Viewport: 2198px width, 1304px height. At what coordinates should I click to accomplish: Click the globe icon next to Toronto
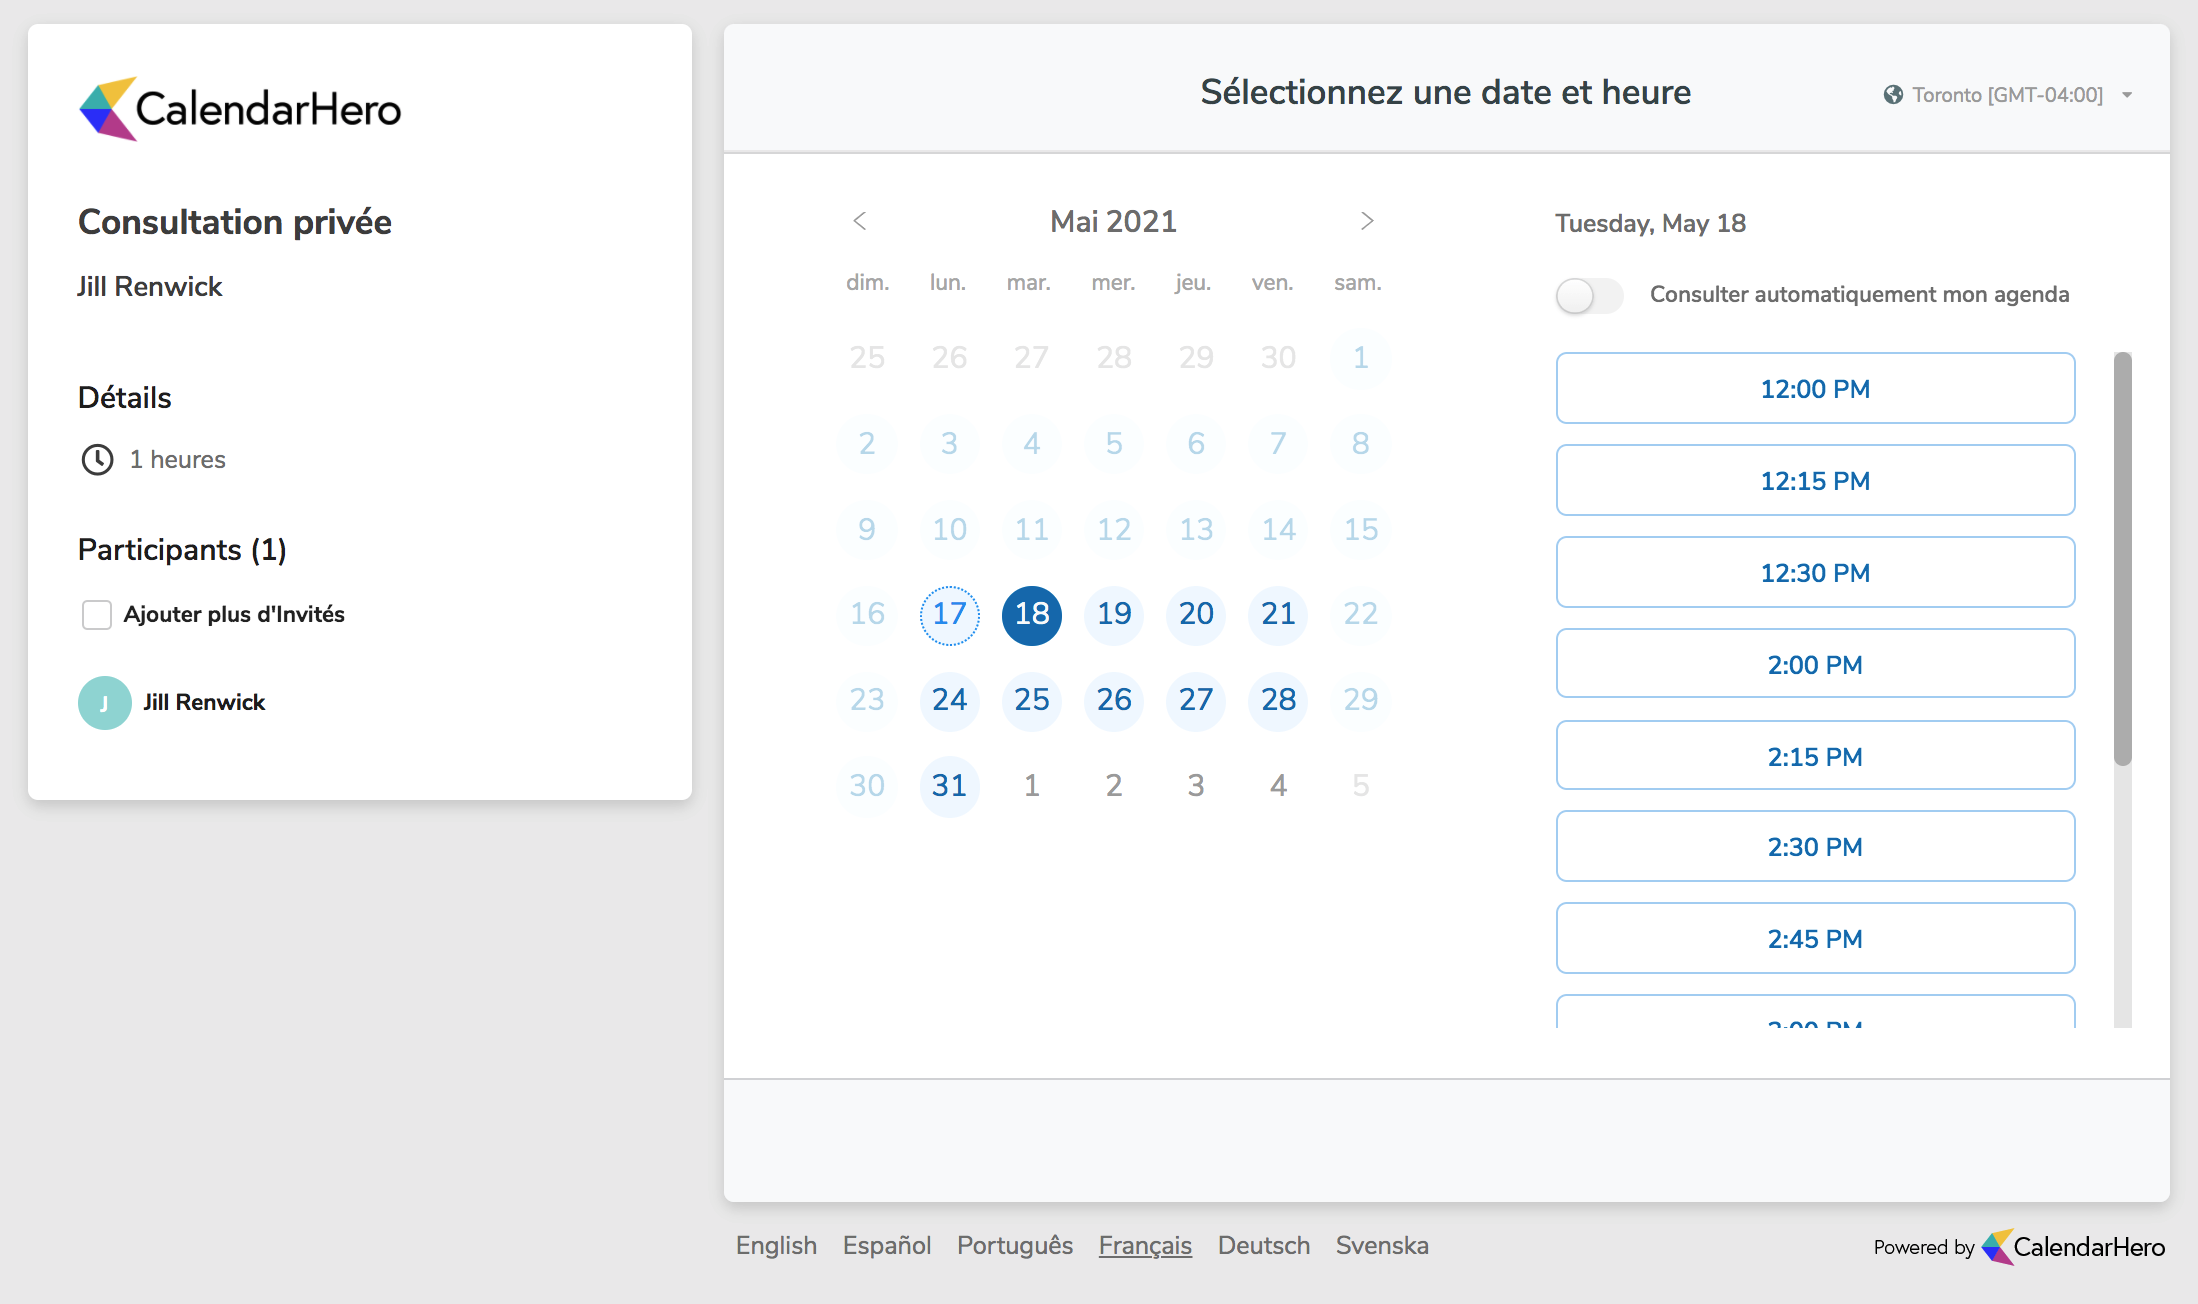coord(1892,95)
